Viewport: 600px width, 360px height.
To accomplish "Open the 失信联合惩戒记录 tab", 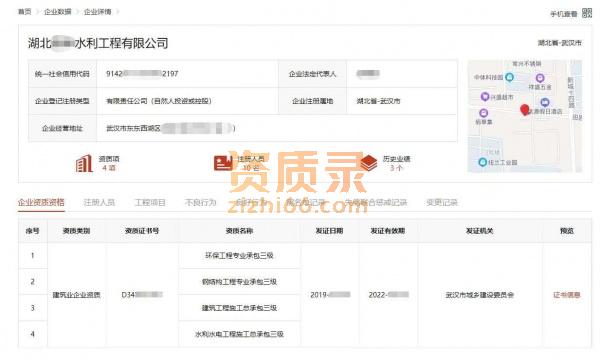I will point(376,202).
